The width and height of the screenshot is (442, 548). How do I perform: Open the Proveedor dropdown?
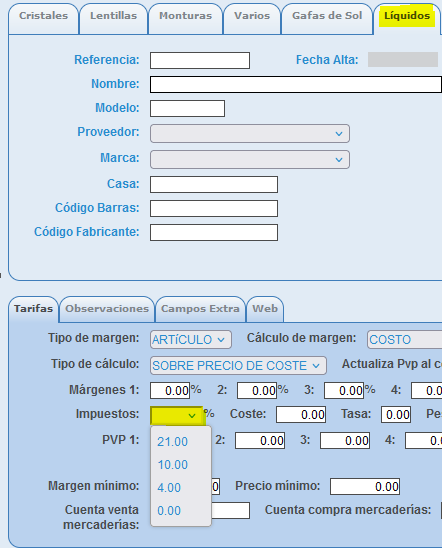tap(250, 134)
